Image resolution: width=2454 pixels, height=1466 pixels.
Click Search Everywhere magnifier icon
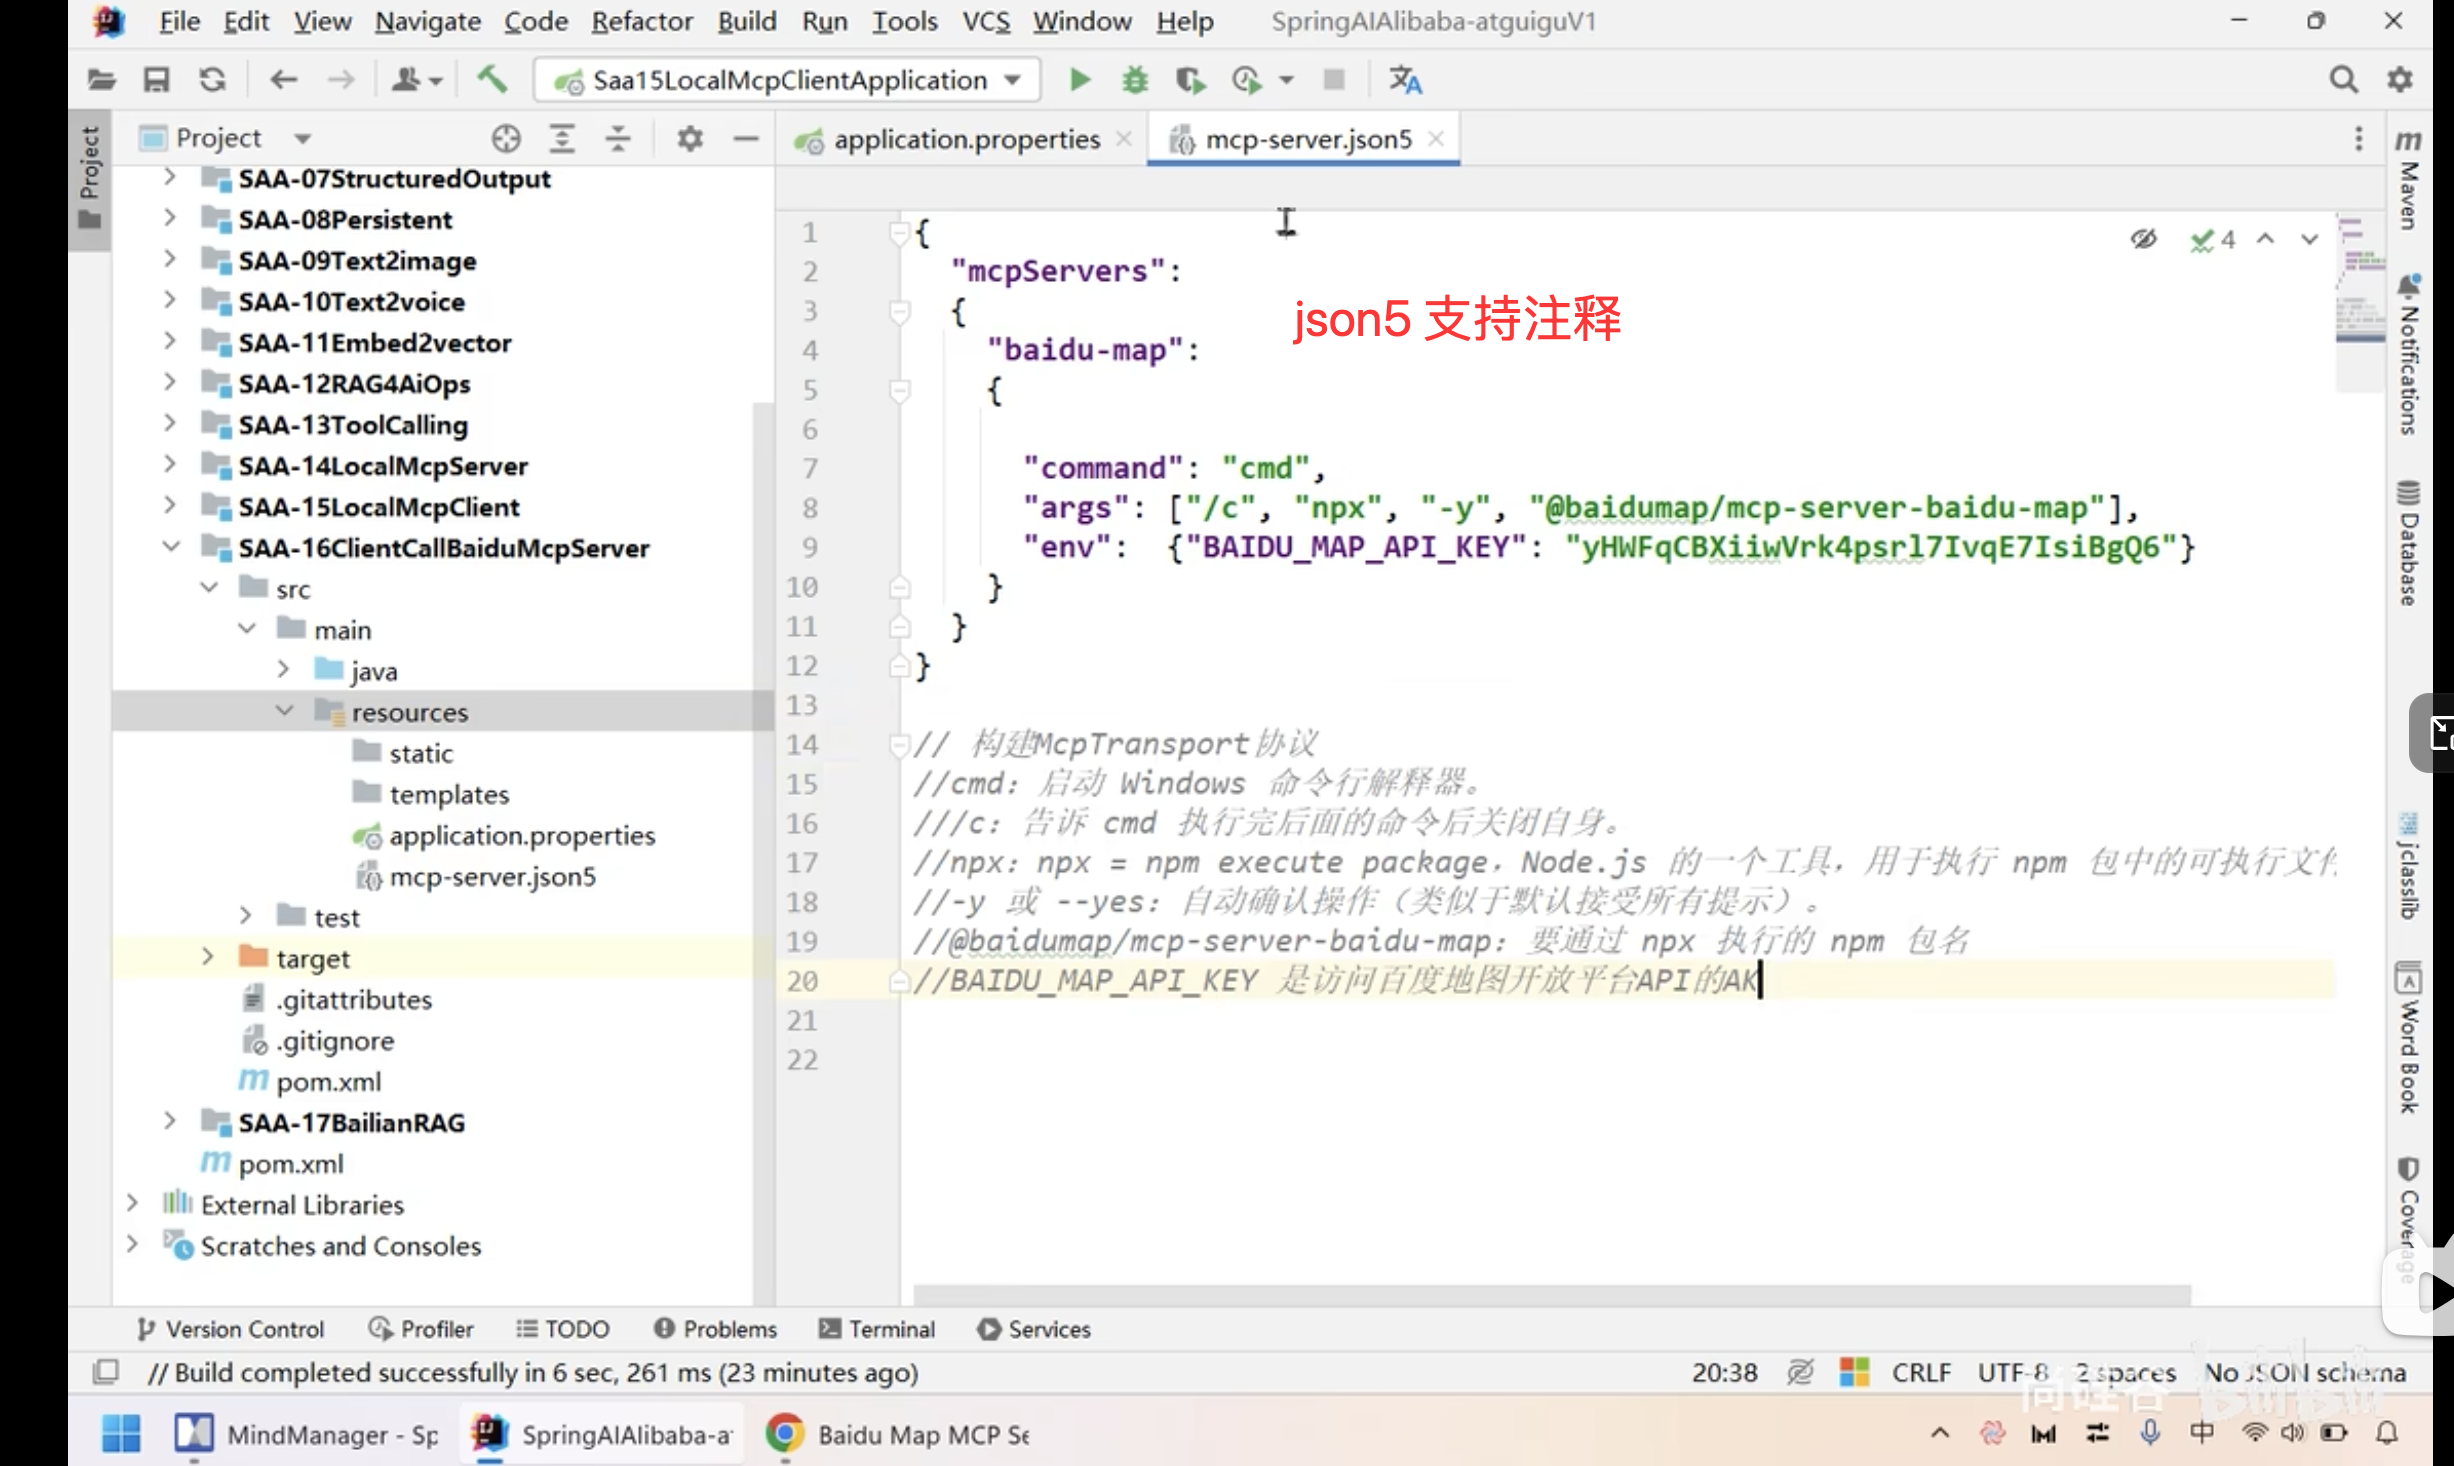(x=2343, y=80)
